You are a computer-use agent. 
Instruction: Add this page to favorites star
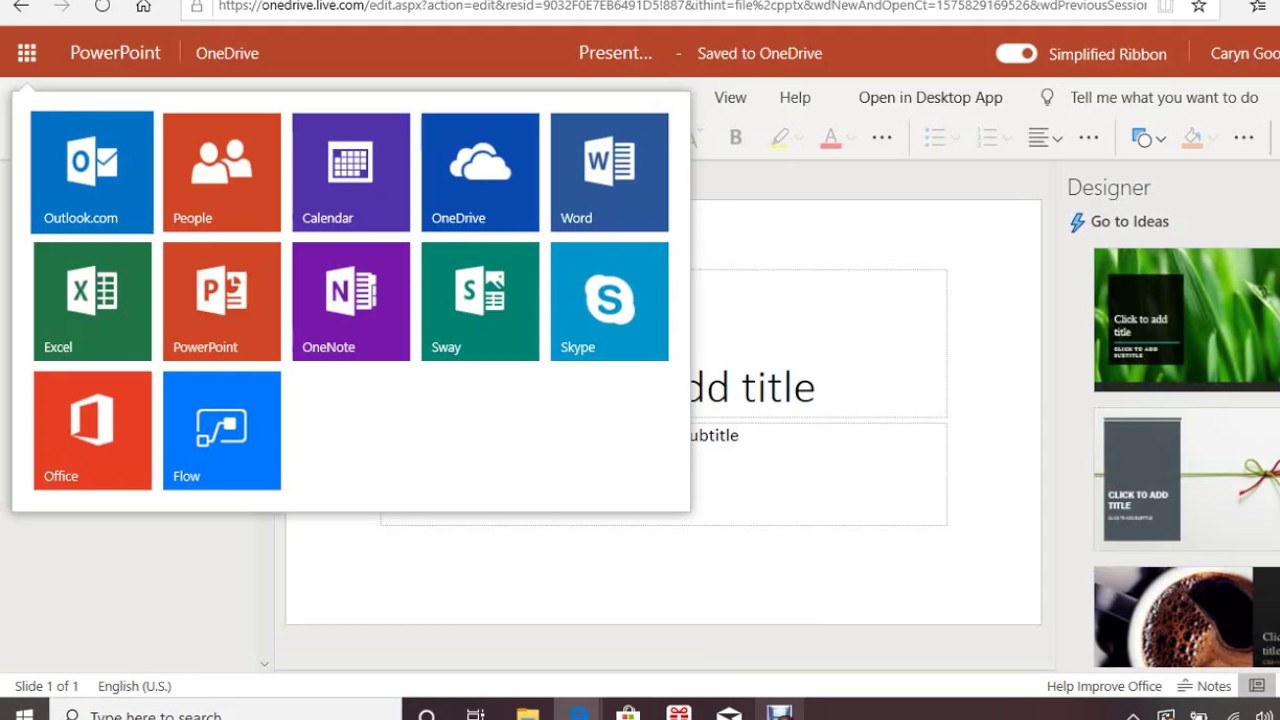point(1198,6)
